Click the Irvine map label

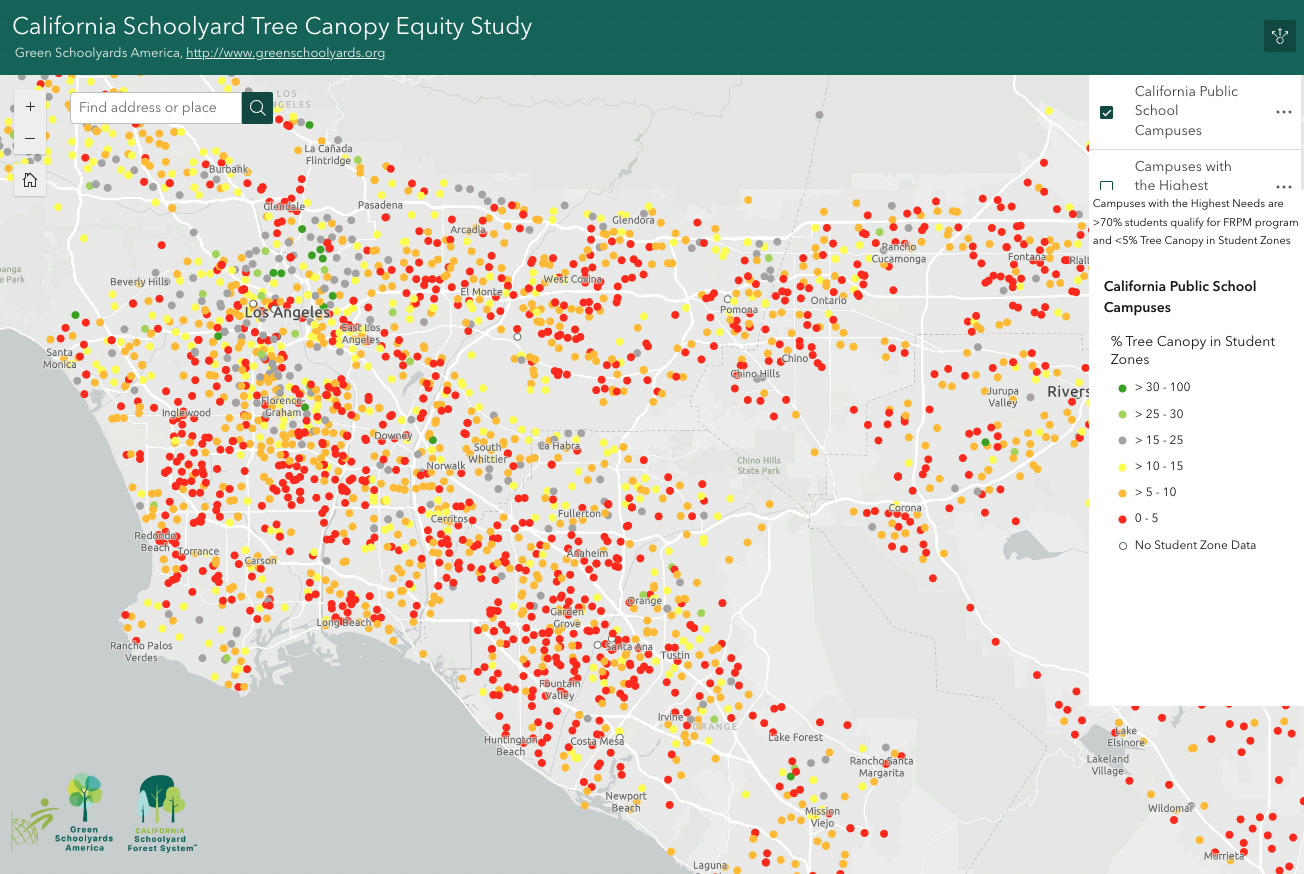tap(670, 717)
